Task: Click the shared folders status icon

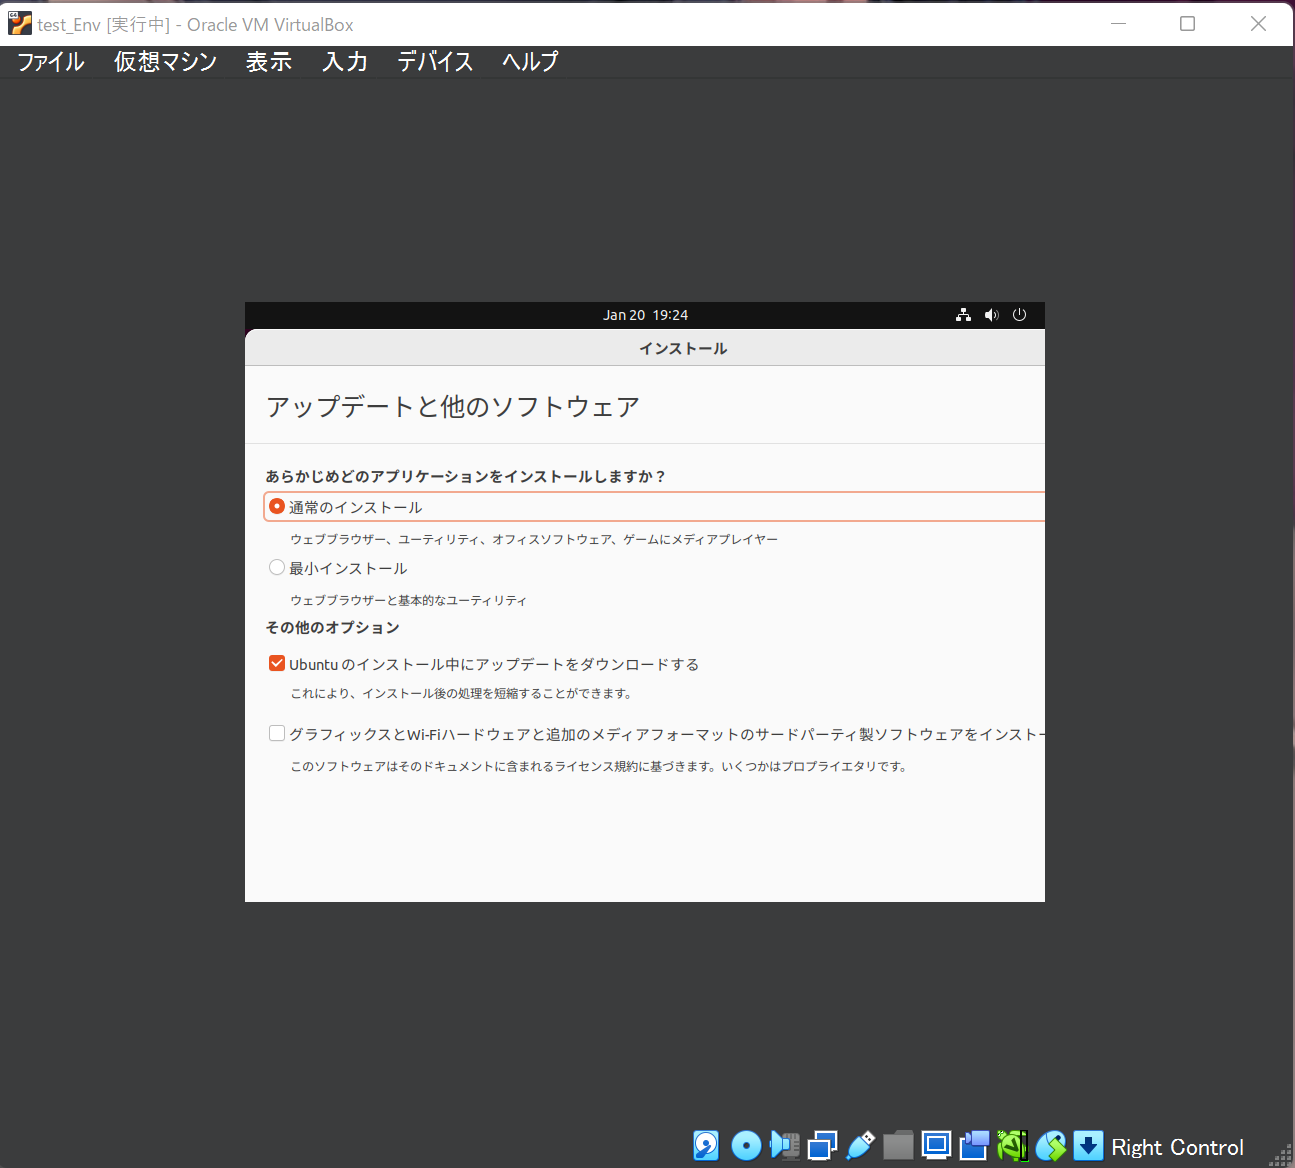Action: [898, 1145]
